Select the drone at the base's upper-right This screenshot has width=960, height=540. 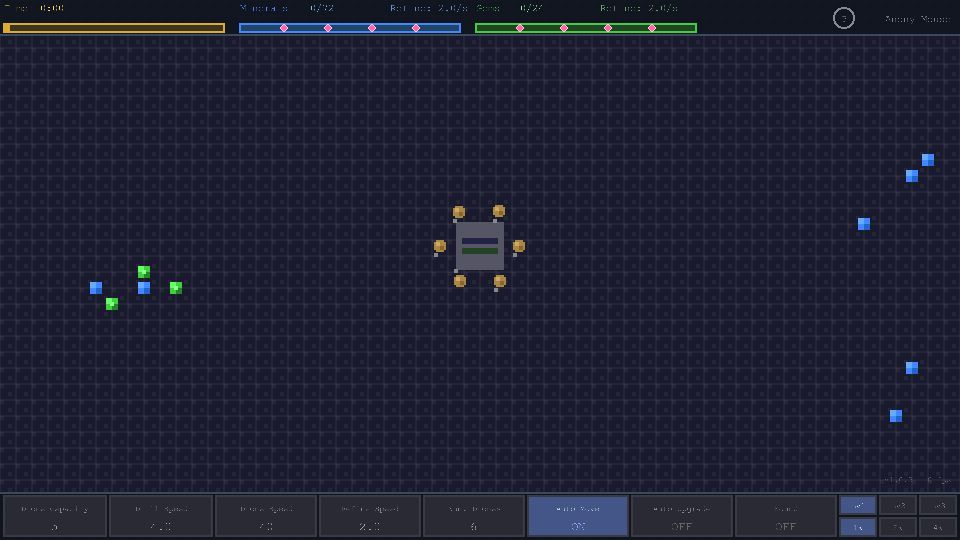coord(499,211)
